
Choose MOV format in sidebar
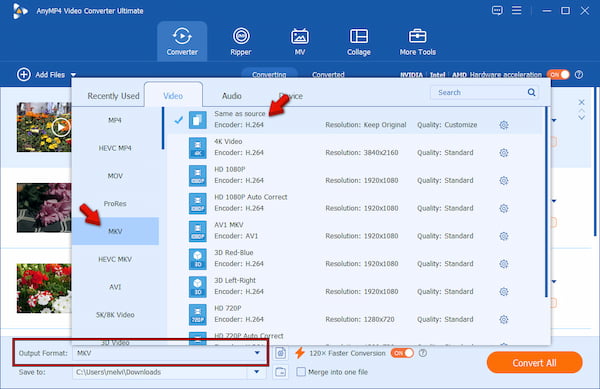click(115, 176)
